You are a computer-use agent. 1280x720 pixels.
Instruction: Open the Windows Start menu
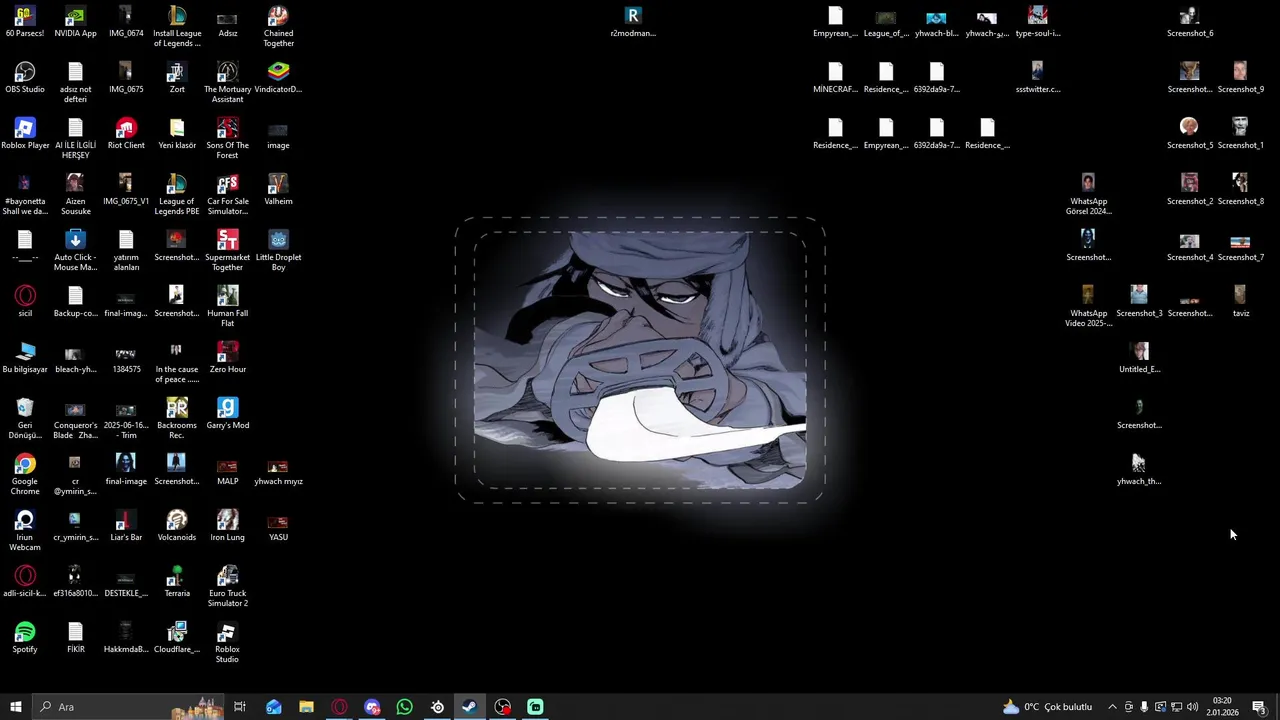point(15,707)
